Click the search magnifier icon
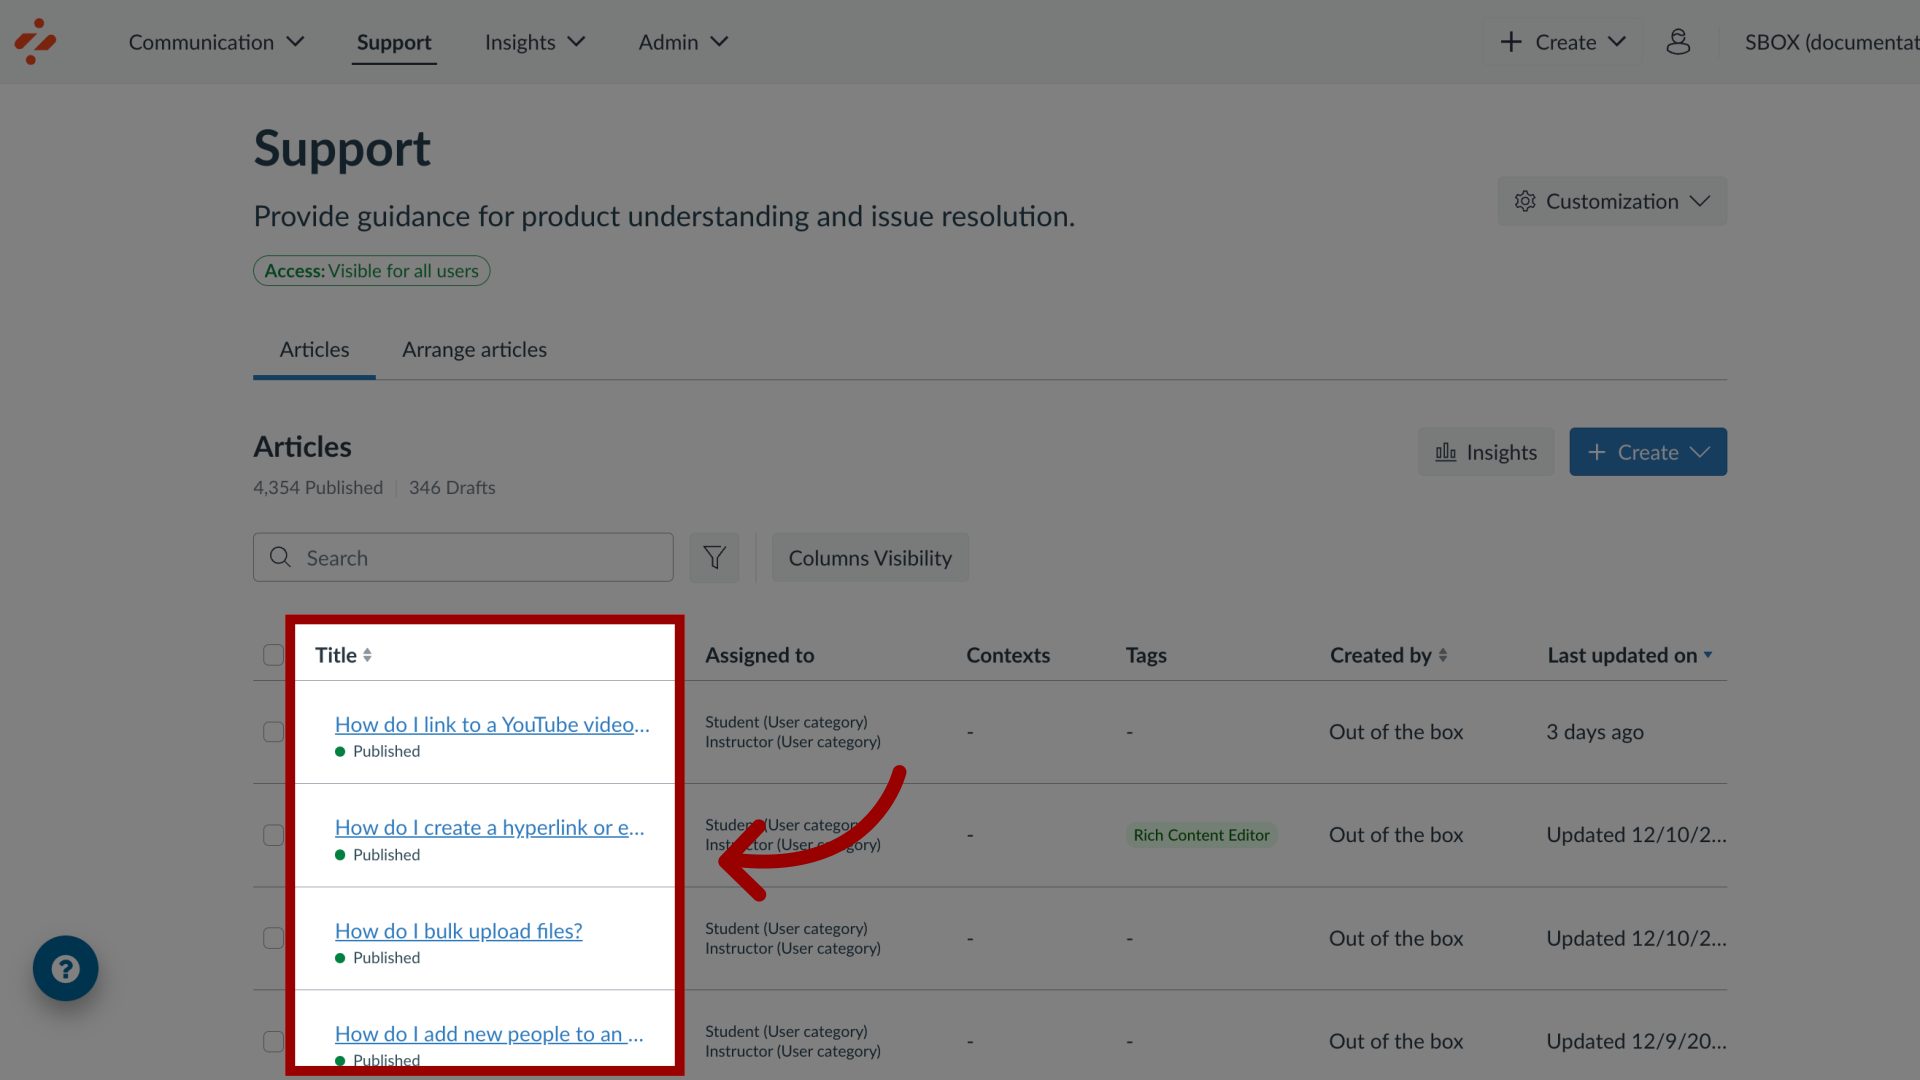Viewport: 1920px width, 1080px height. [x=281, y=556]
